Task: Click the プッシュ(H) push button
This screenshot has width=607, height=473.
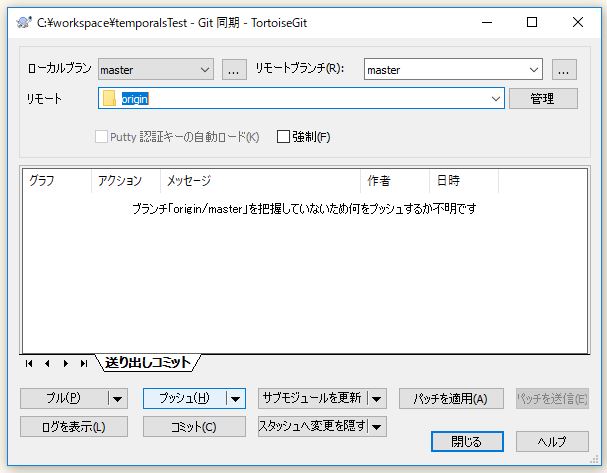Action: pyautogui.click(x=185, y=399)
